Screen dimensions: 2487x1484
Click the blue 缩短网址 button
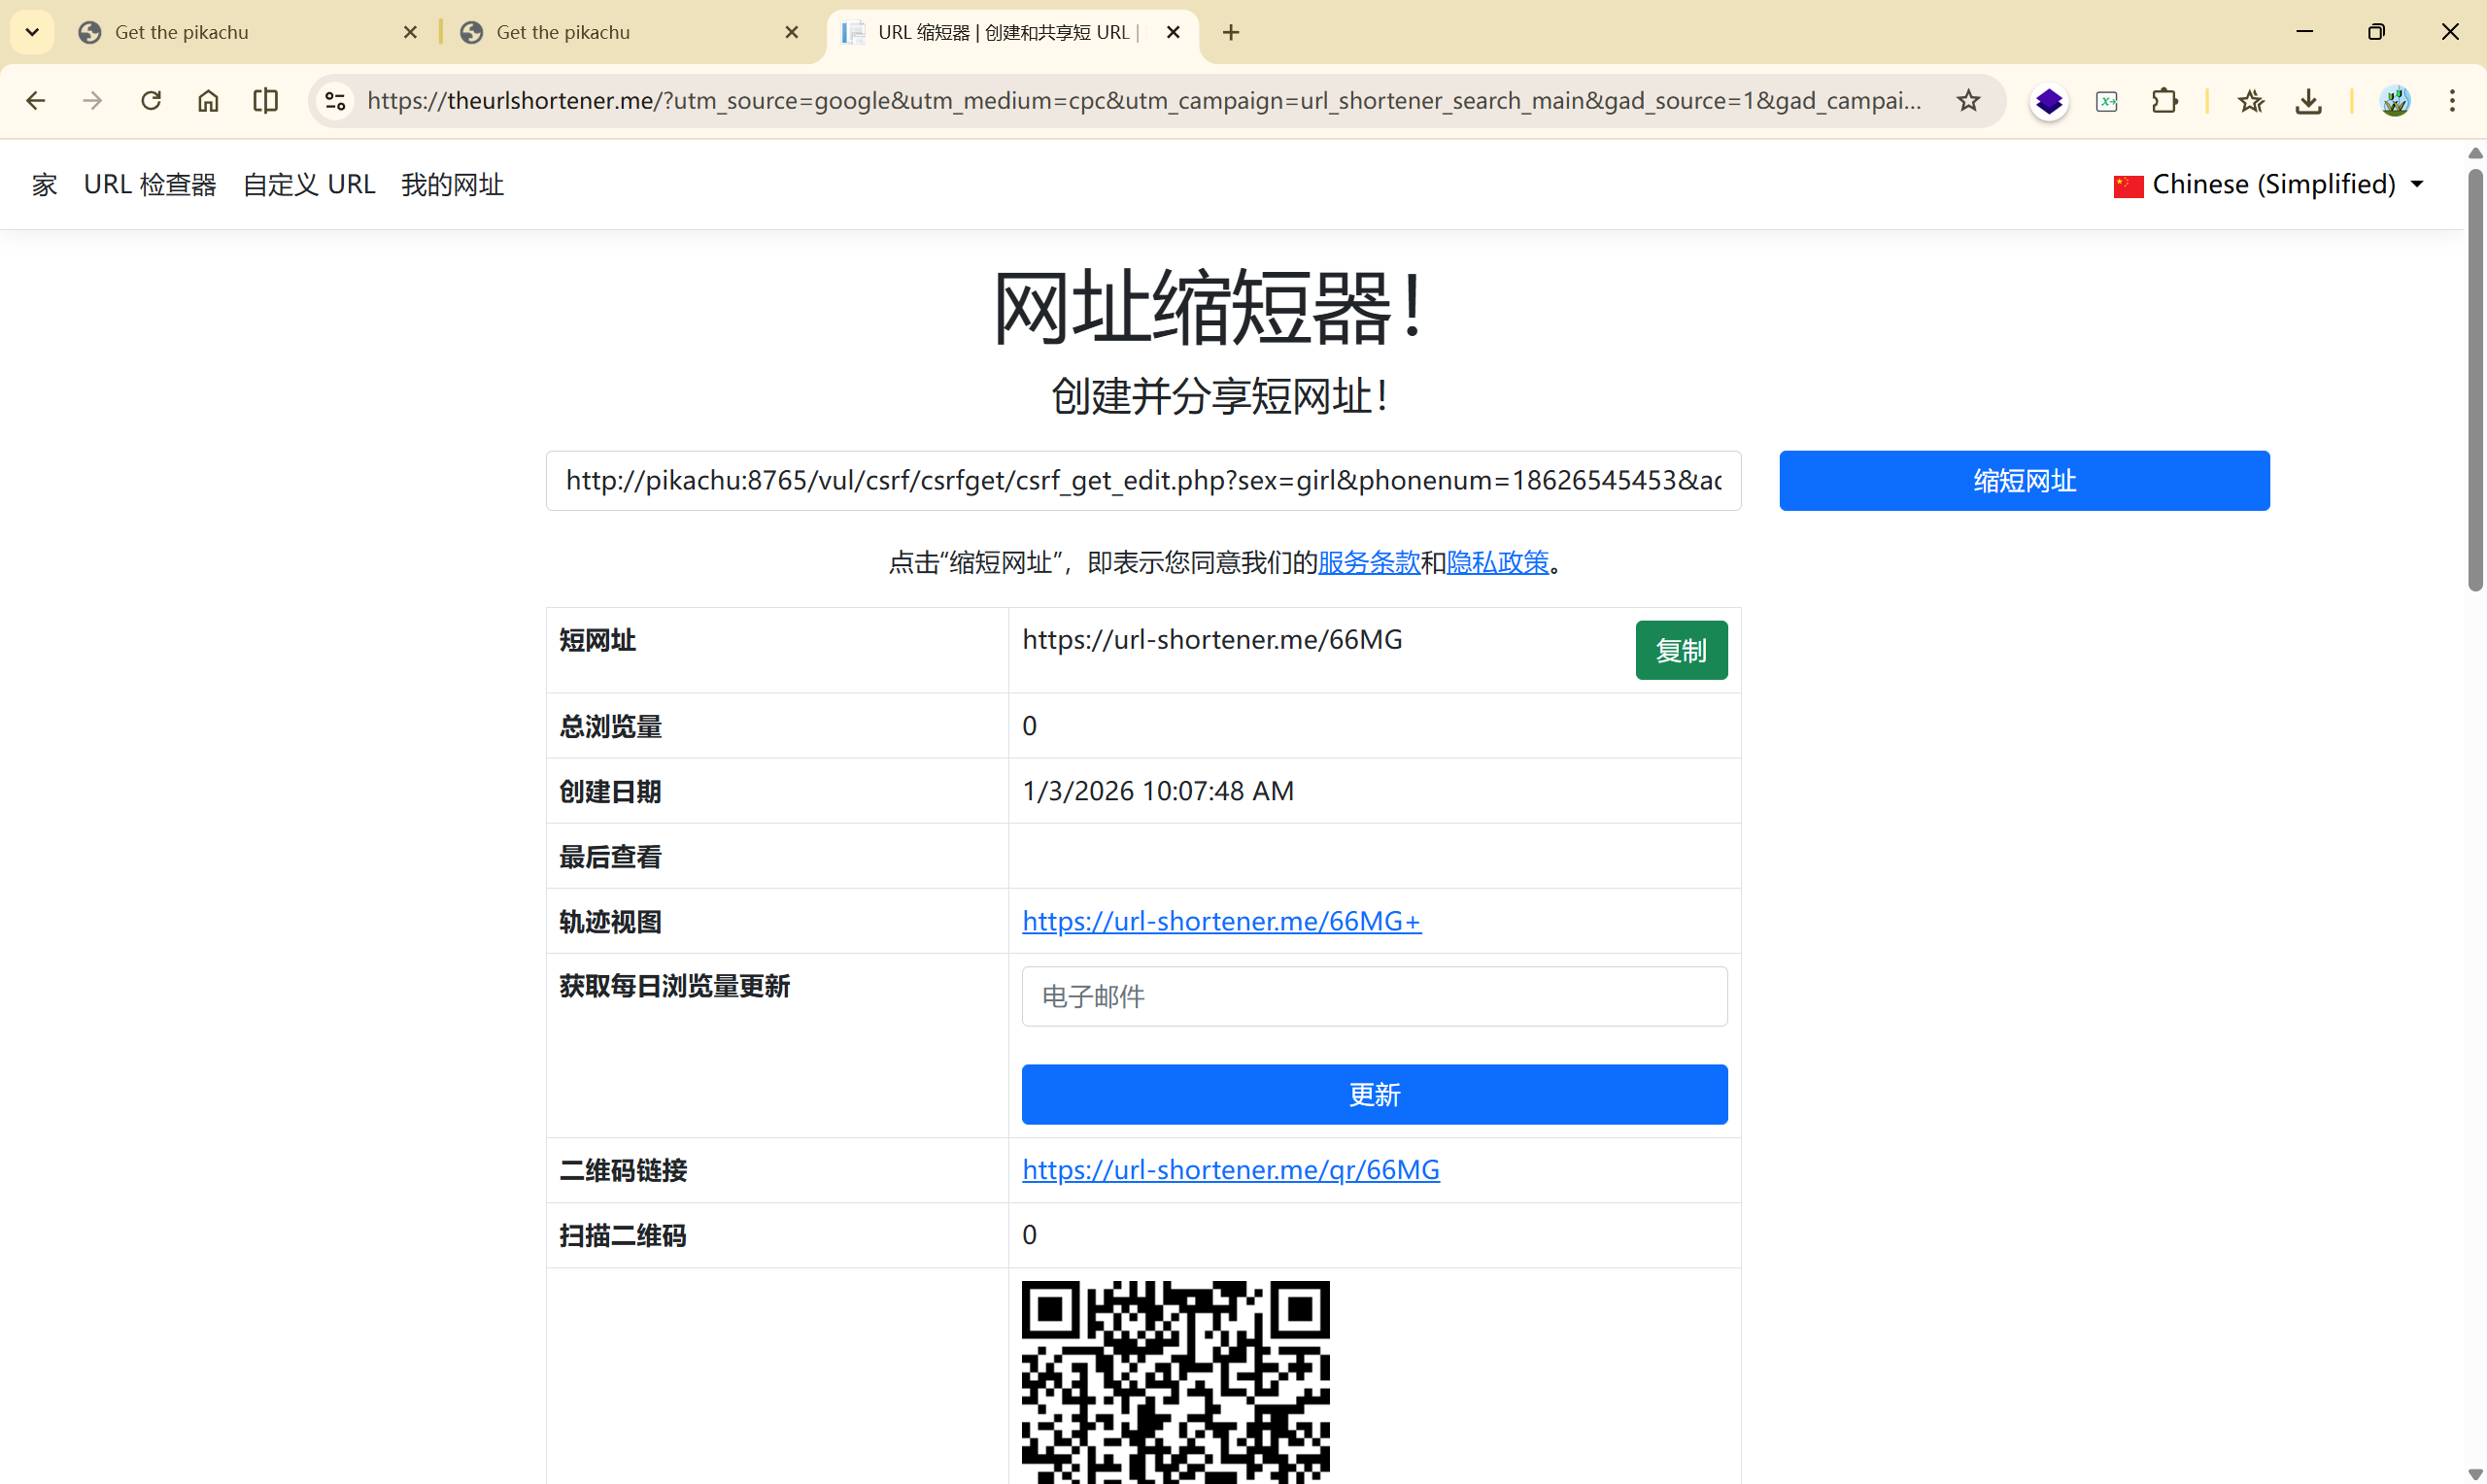coord(2023,481)
